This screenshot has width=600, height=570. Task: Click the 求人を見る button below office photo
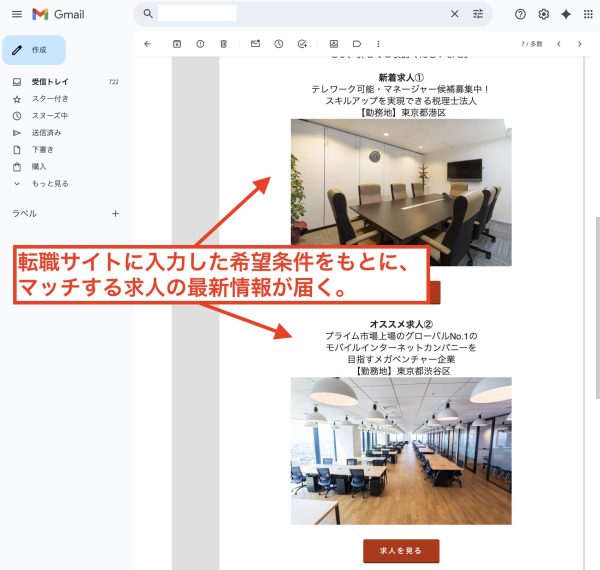click(401, 551)
